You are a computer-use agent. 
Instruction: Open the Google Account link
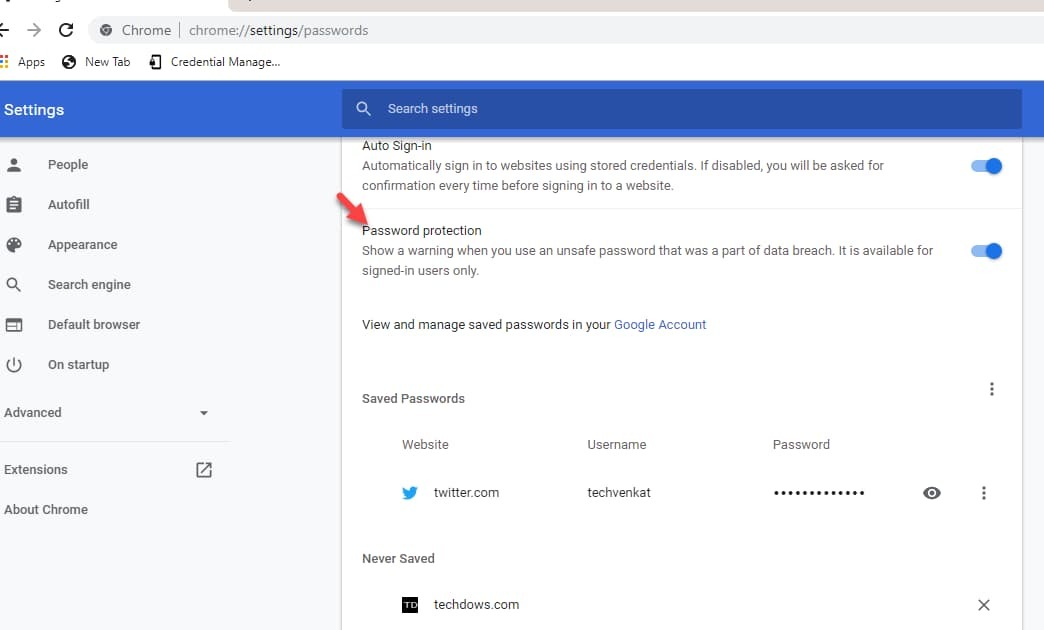point(660,325)
